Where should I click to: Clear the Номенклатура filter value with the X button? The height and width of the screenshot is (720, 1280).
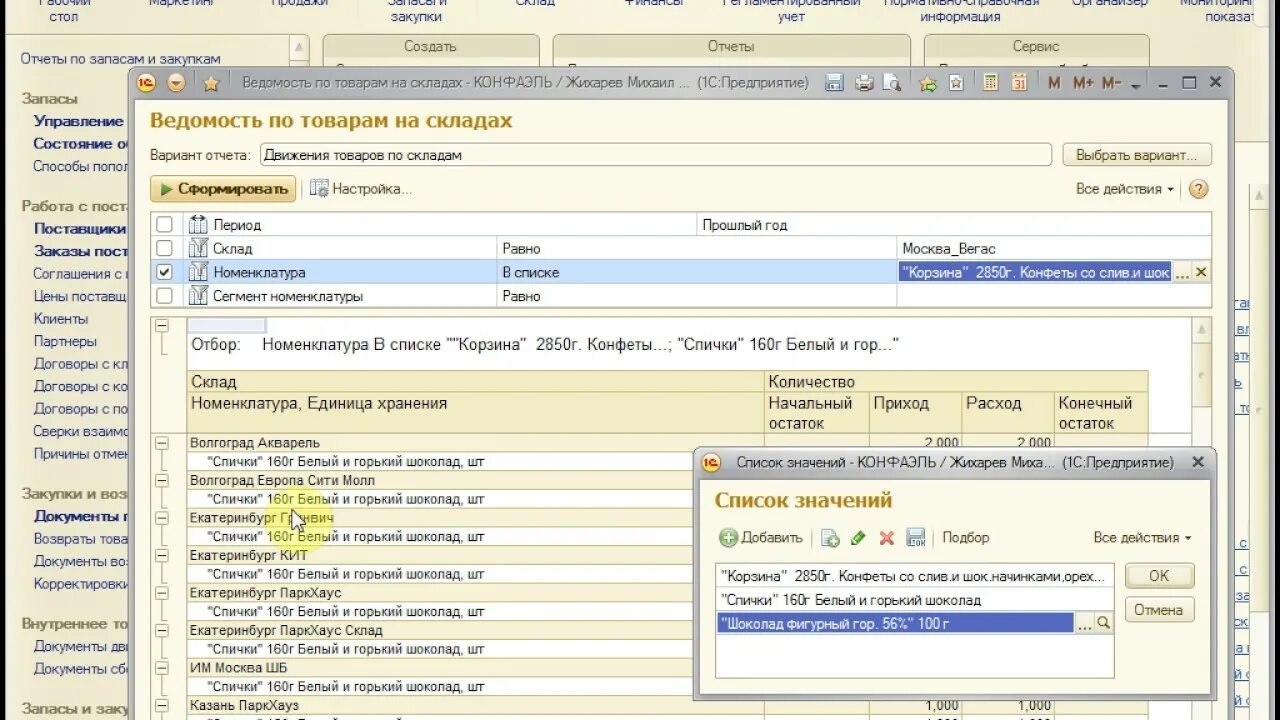point(1201,272)
